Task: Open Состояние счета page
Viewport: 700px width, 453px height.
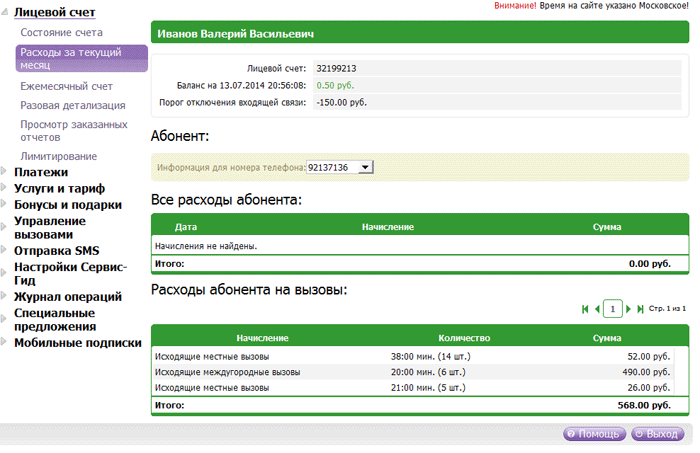Action: coord(61,33)
